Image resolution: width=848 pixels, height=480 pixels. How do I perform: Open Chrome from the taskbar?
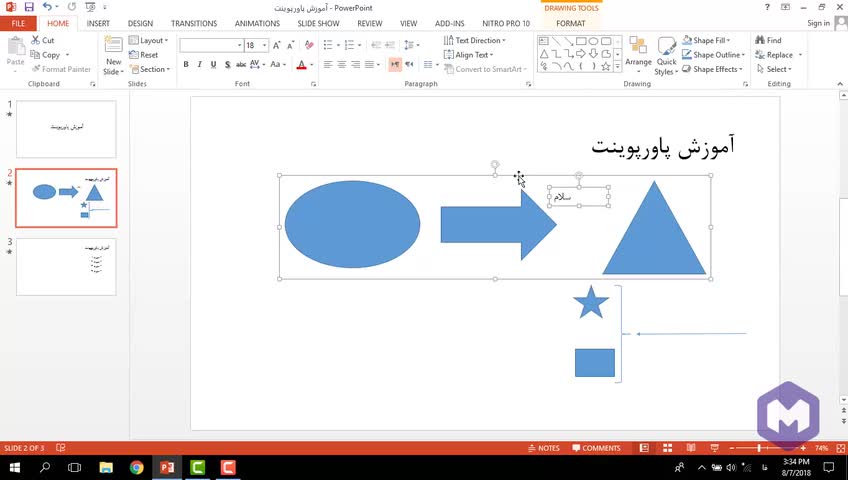point(136,468)
